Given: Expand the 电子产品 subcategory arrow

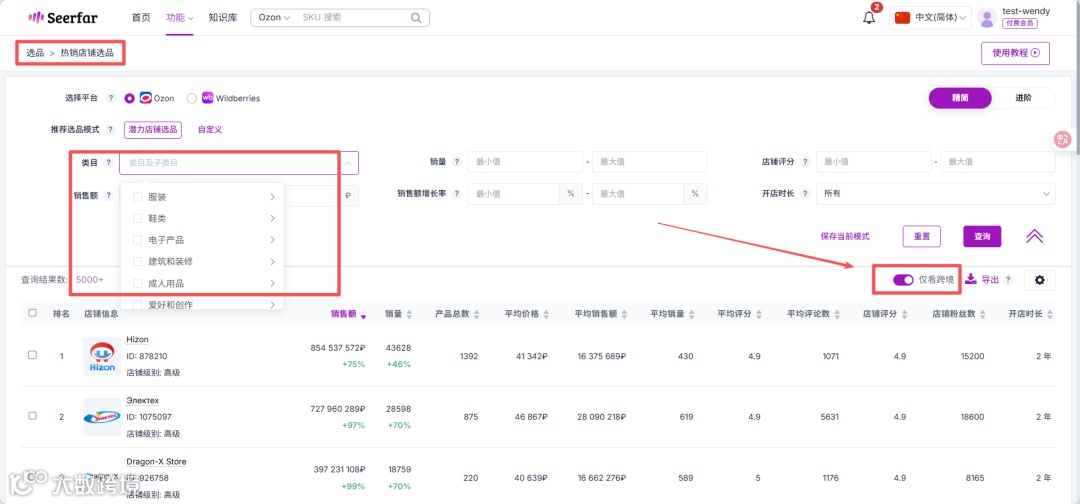Looking at the screenshot, I should (x=273, y=240).
